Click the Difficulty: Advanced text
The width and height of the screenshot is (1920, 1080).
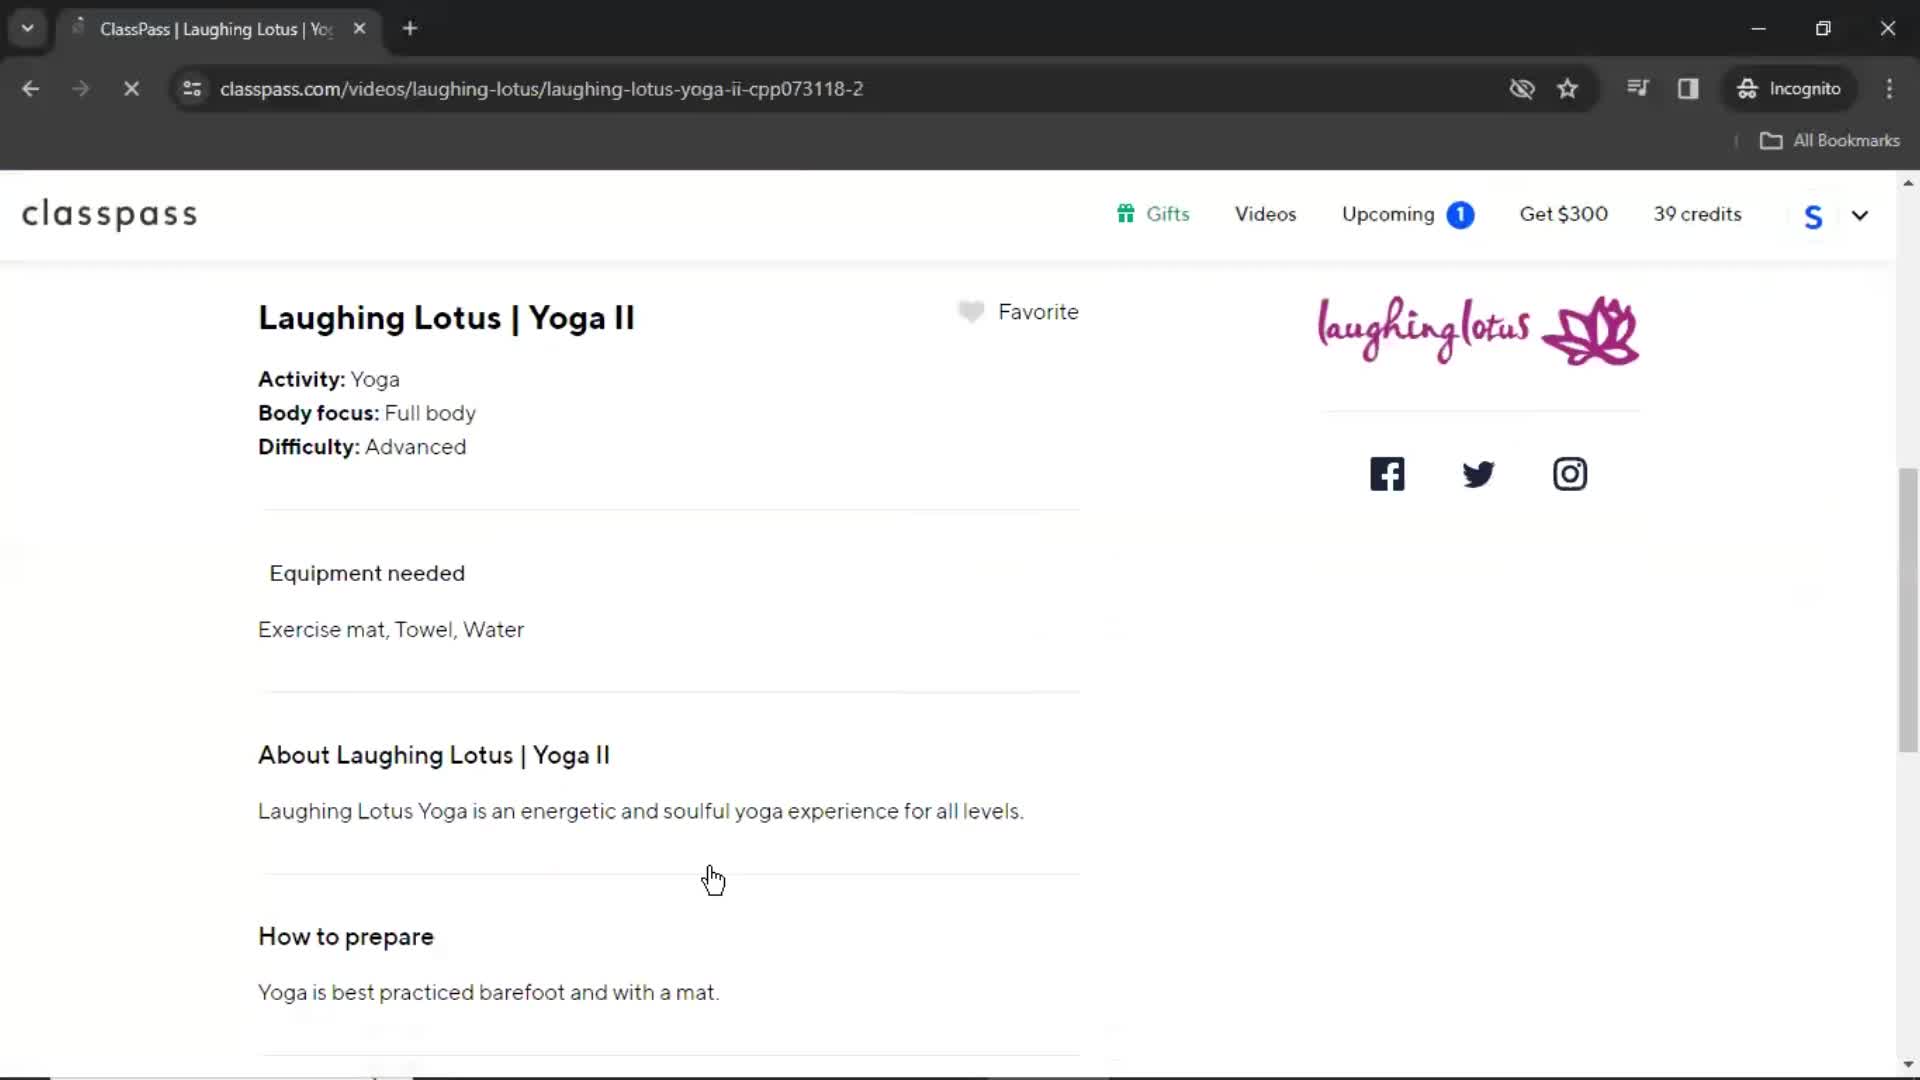coord(362,447)
